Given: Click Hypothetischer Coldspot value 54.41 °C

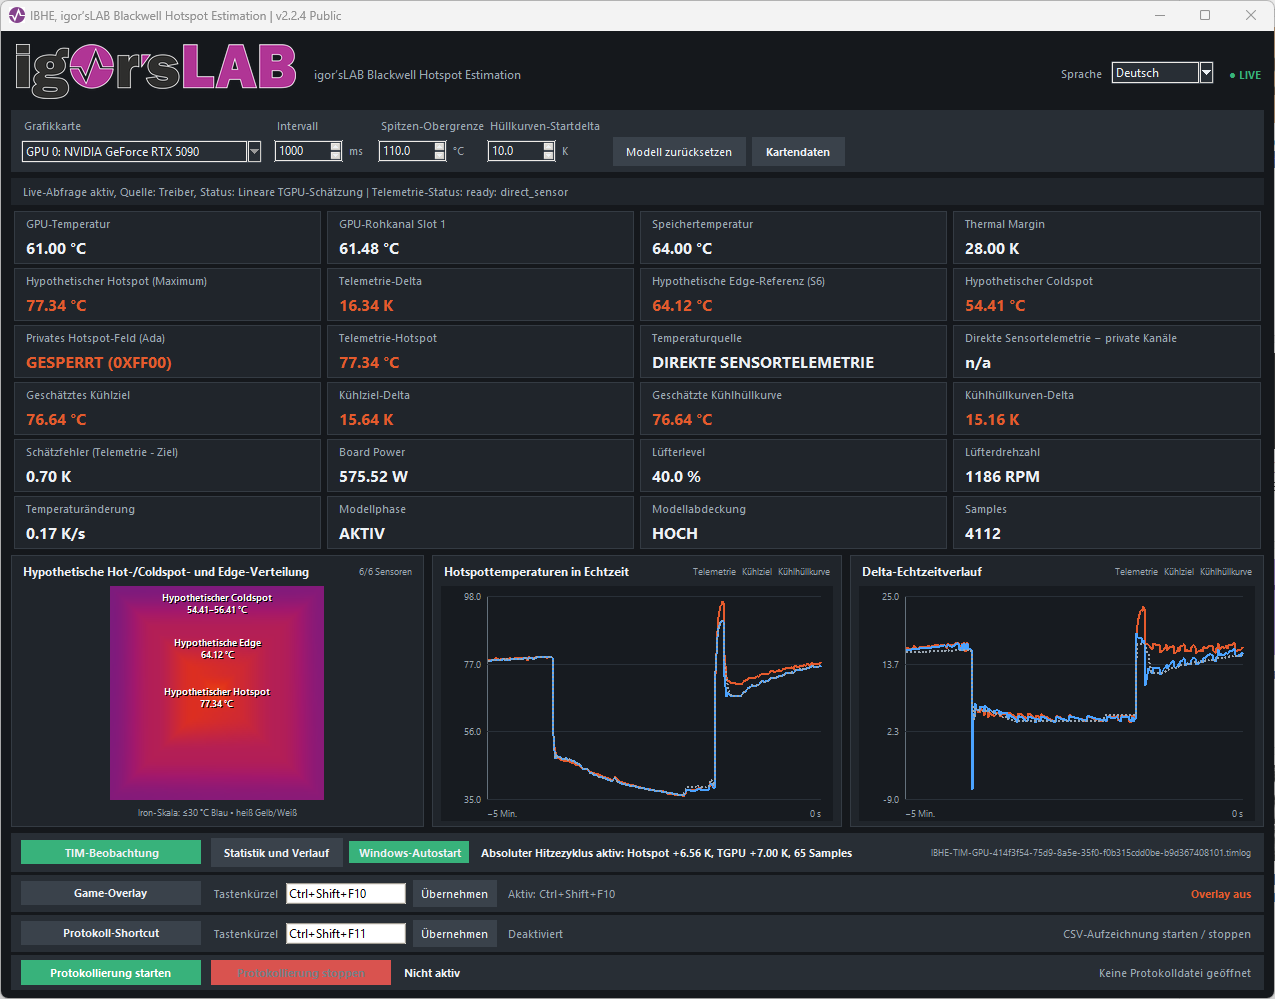Looking at the screenshot, I should [x=995, y=306].
